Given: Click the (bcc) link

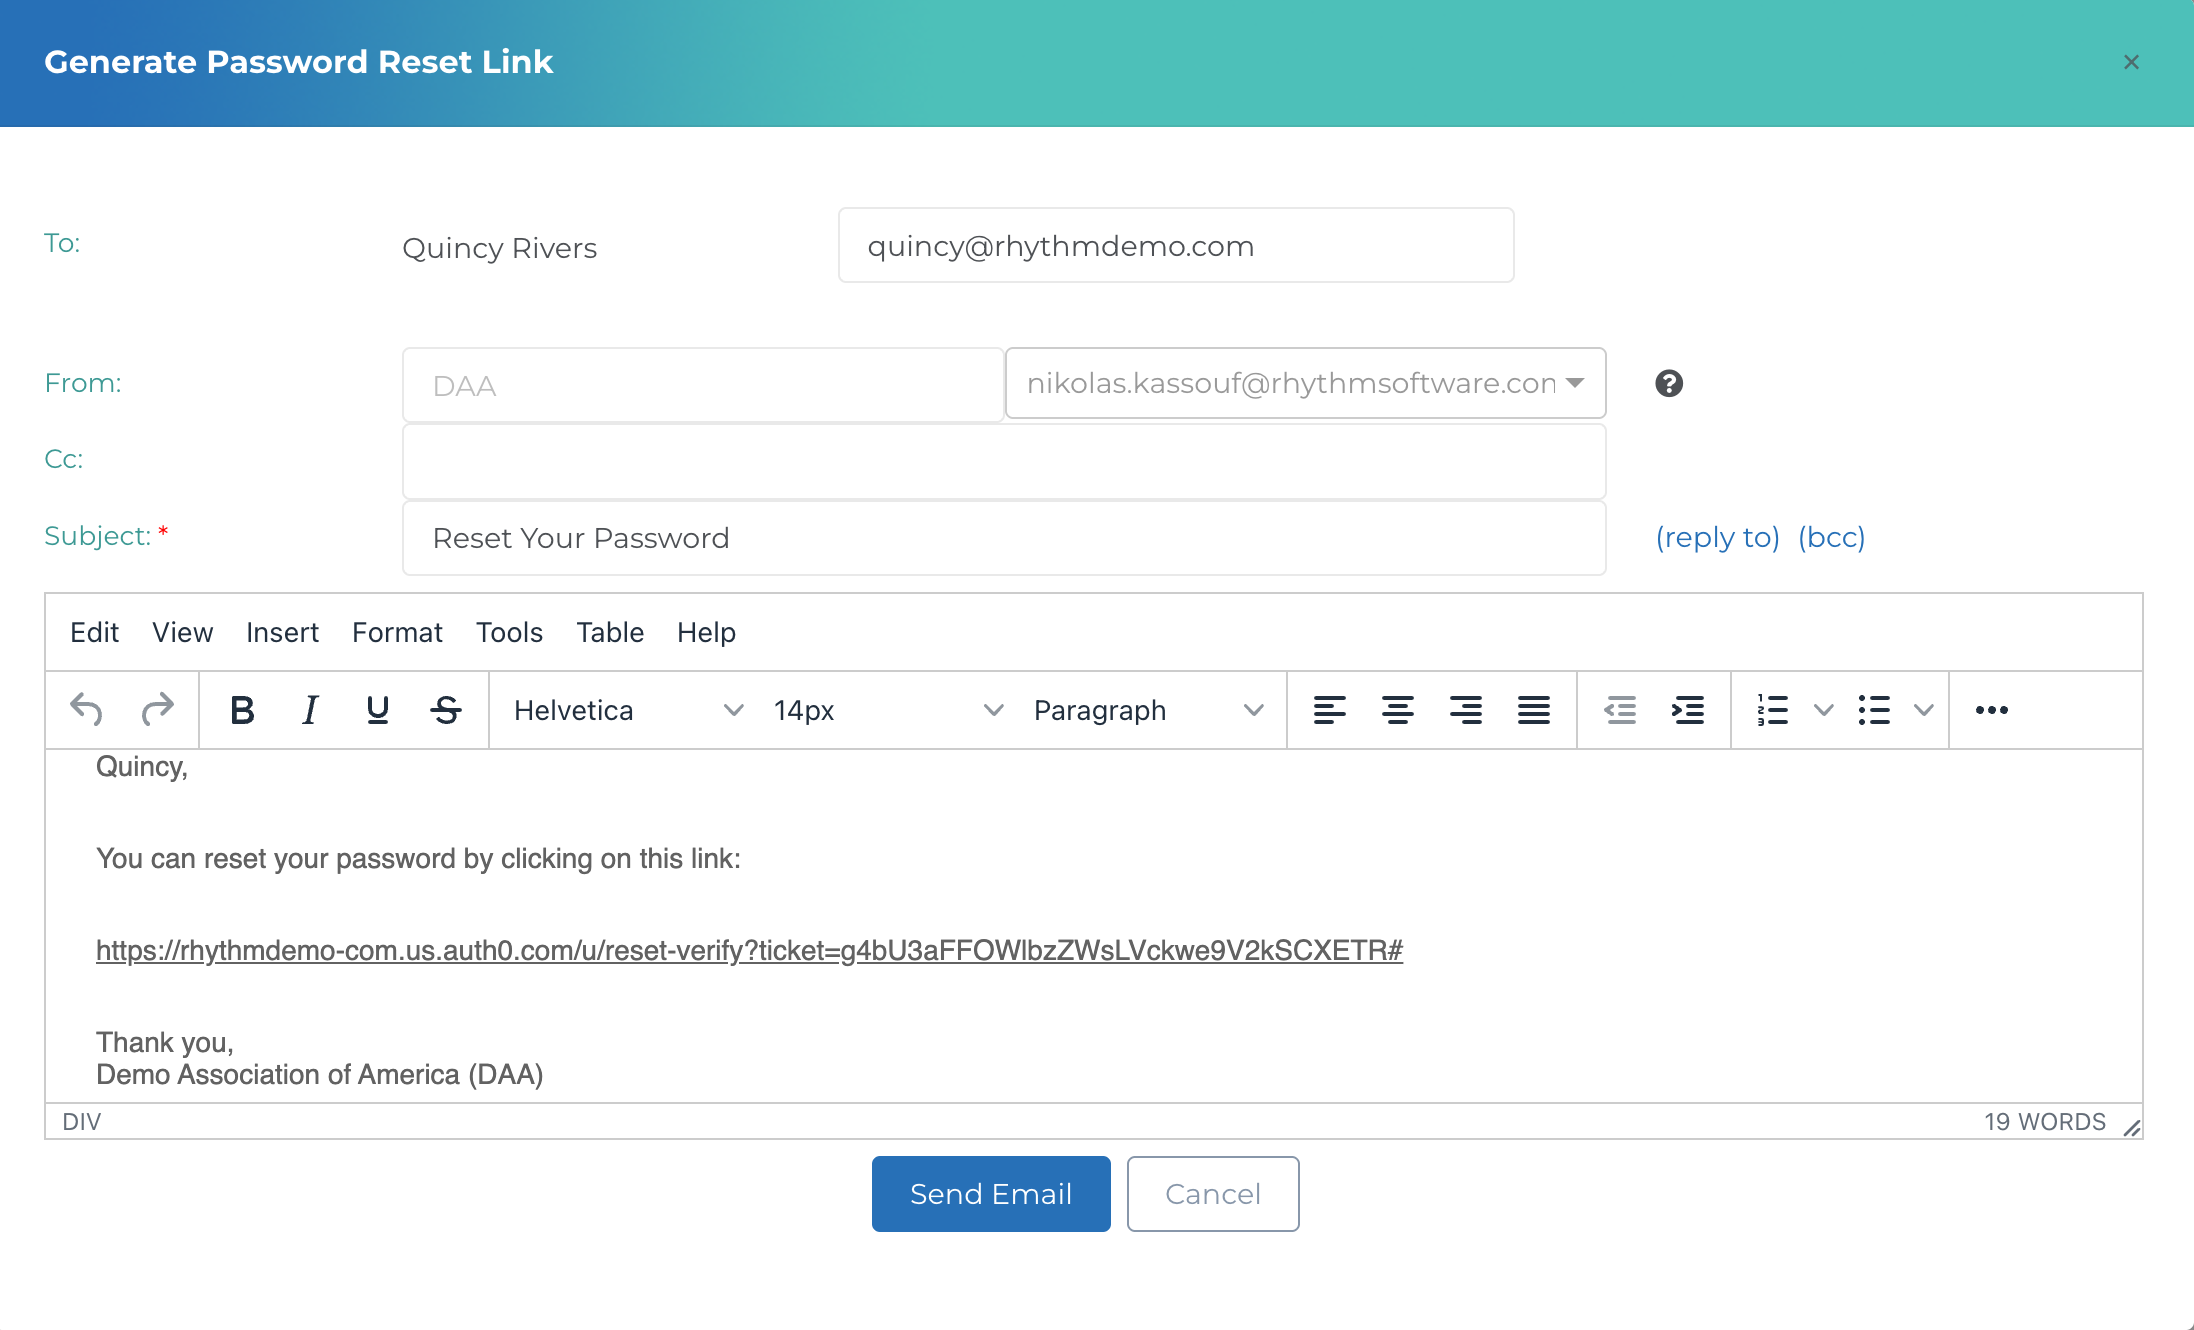Looking at the screenshot, I should tap(1832, 537).
